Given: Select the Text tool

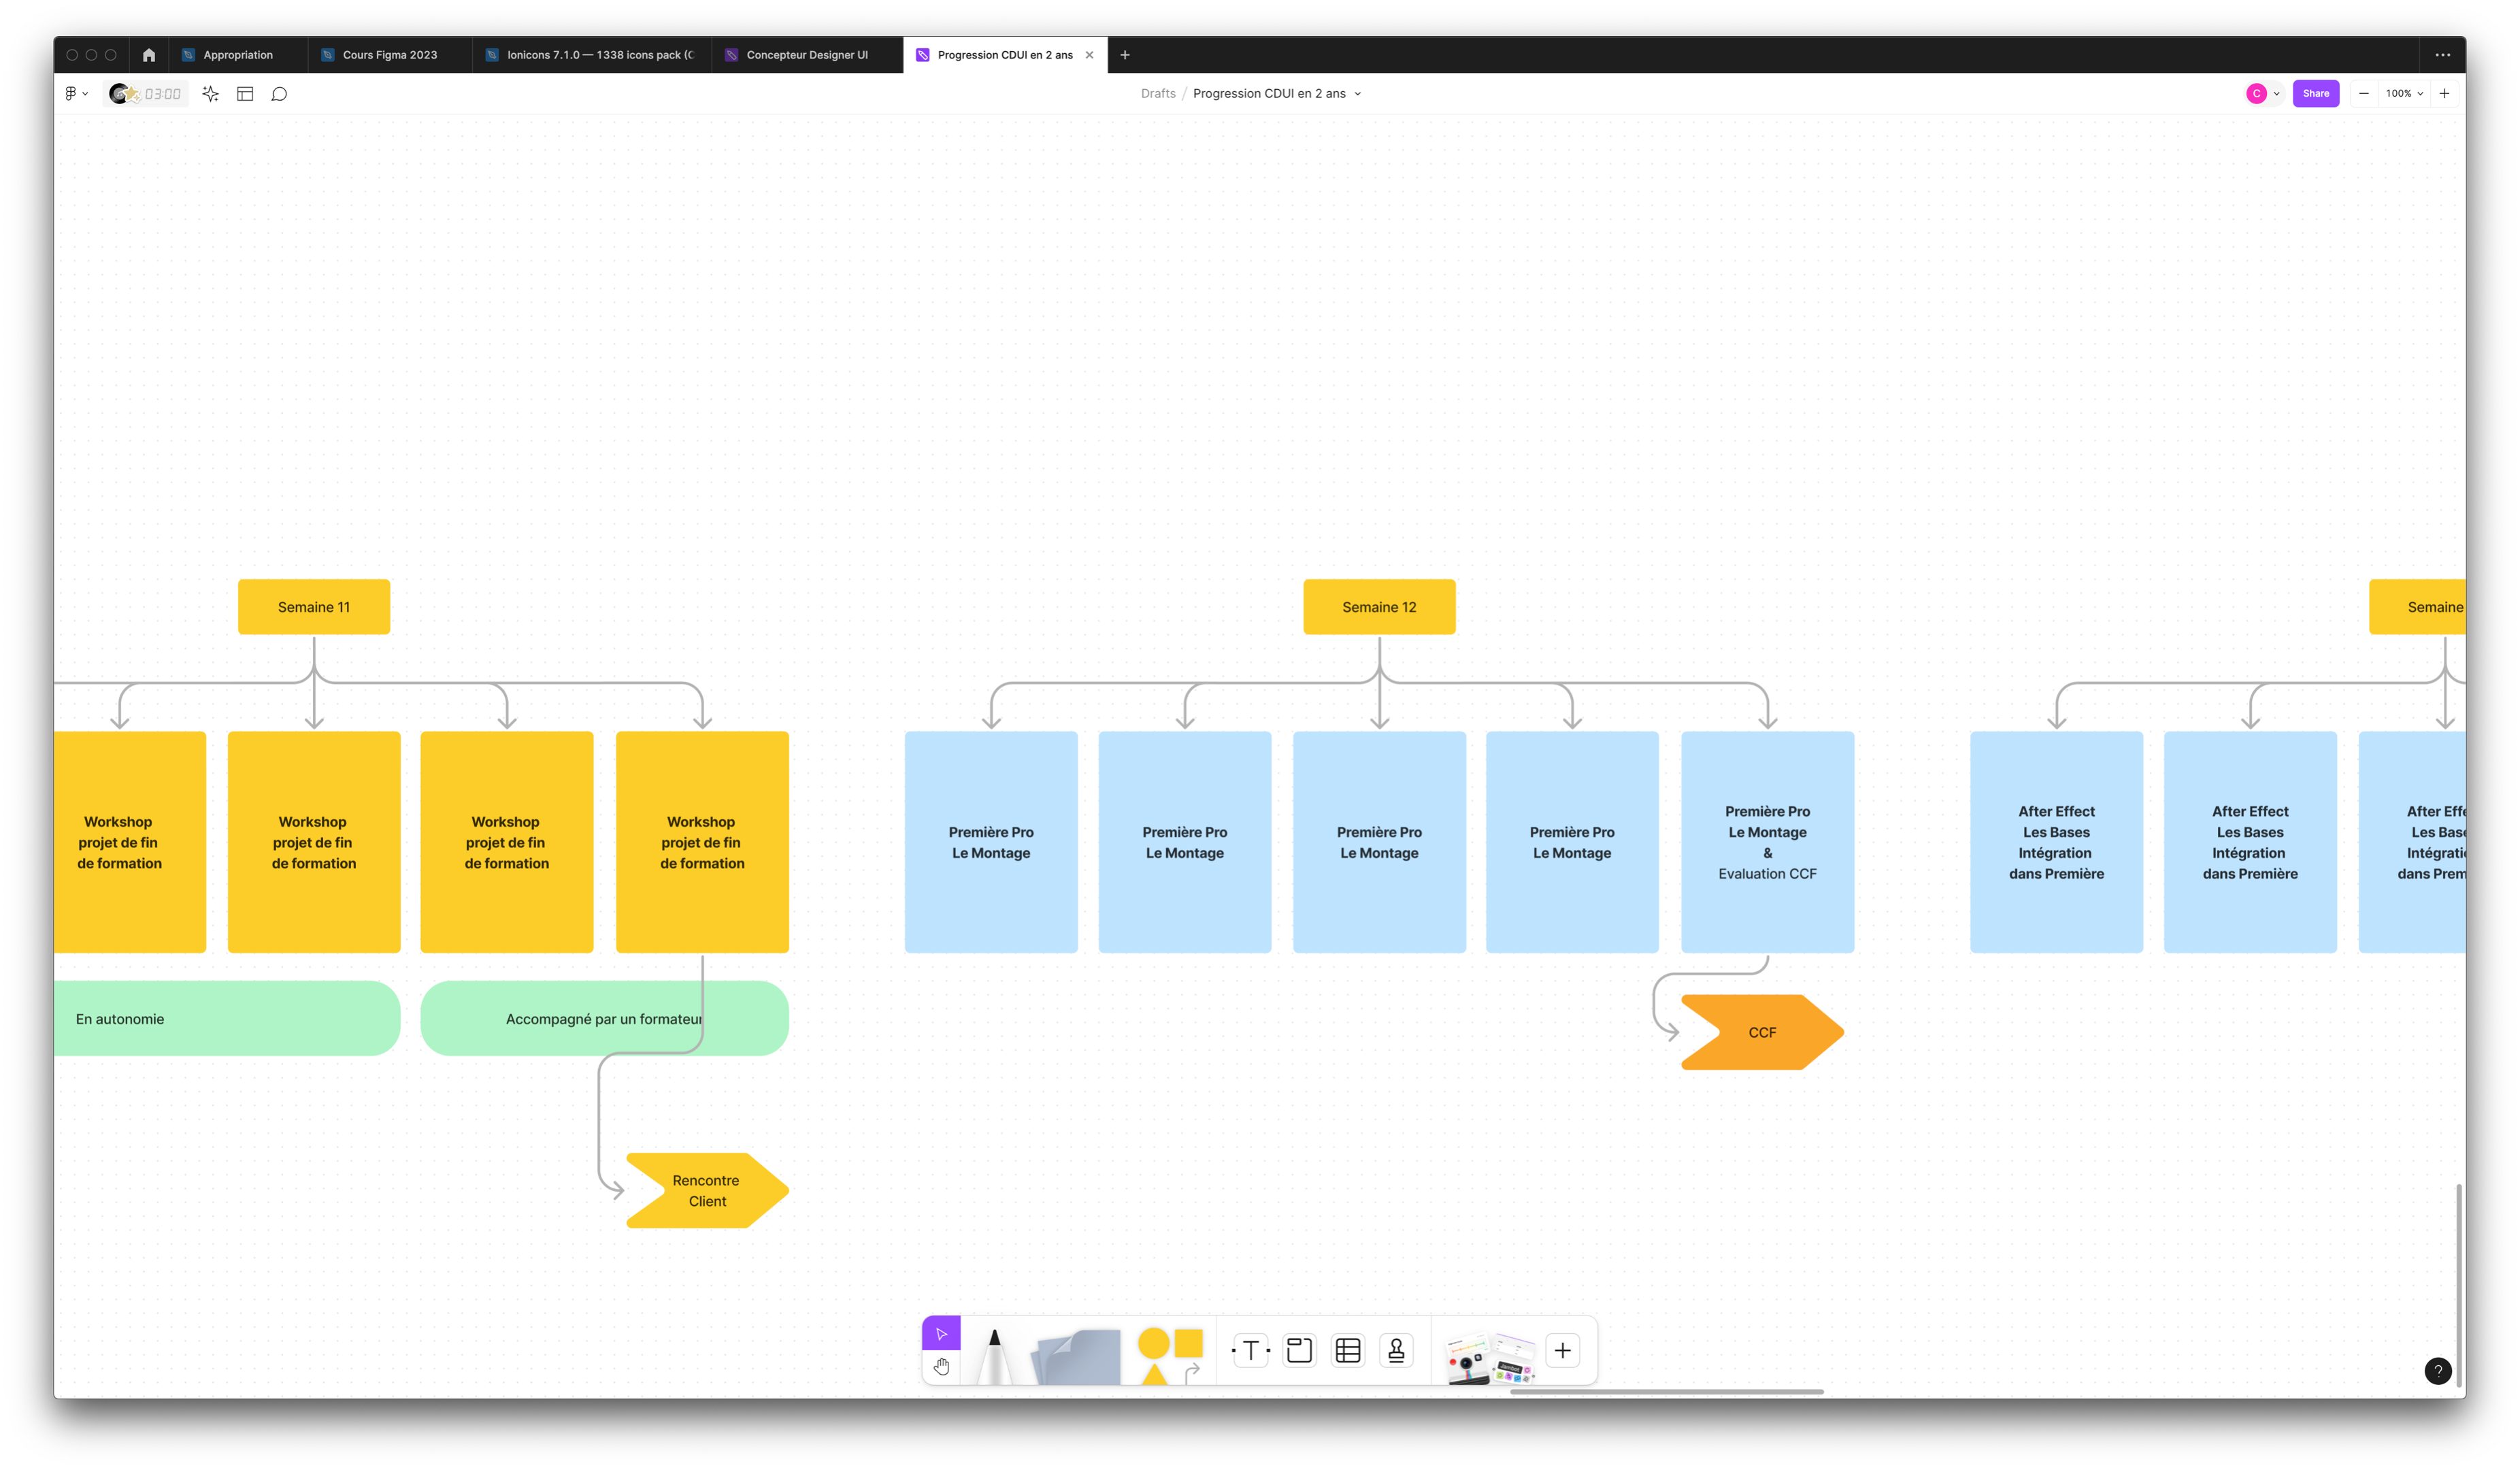Looking at the screenshot, I should point(1251,1351).
